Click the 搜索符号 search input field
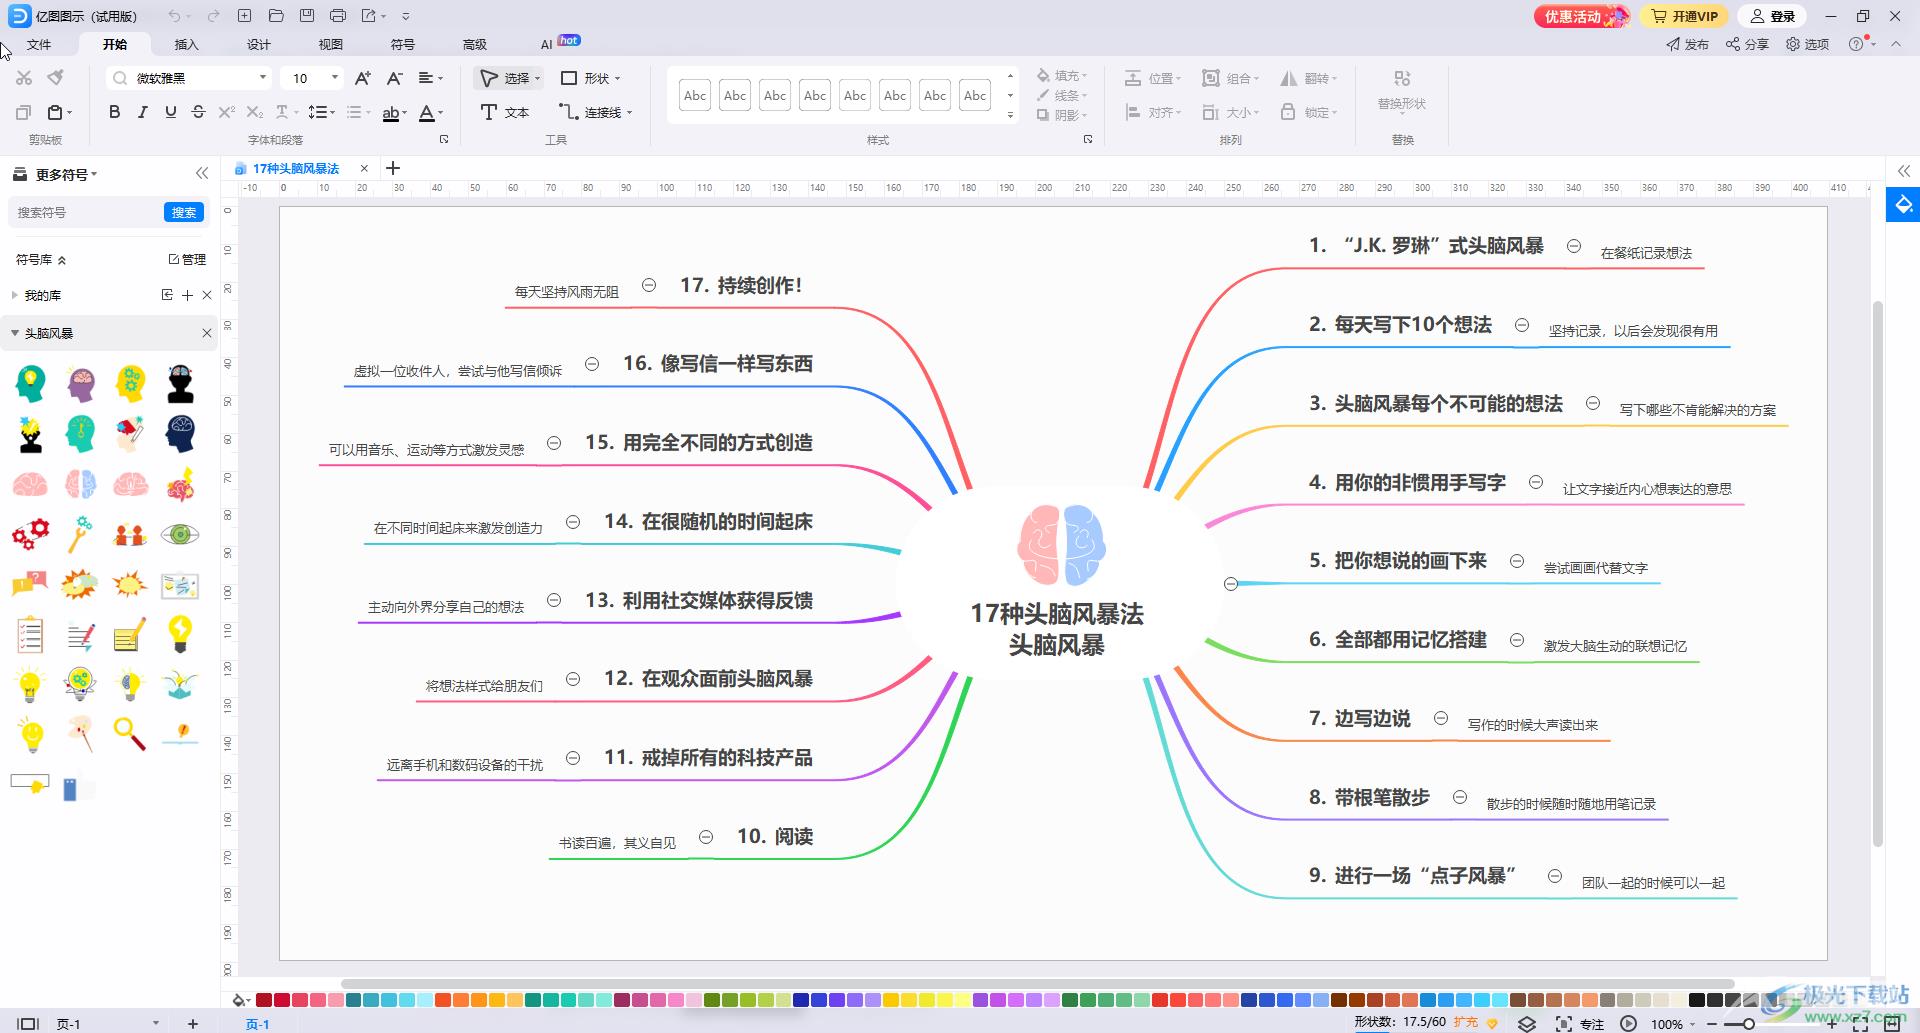The height and width of the screenshot is (1033, 1920). [x=86, y=212]
